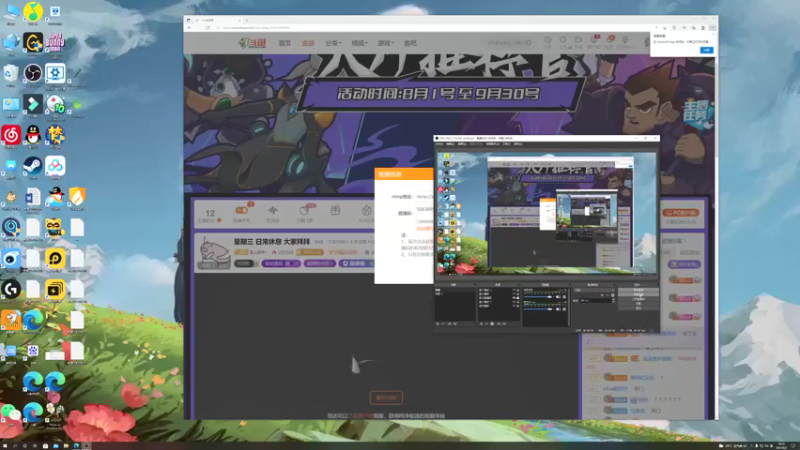Click the room title 星期三 日常休息 大家拜拜
The height and width of the screenshot is (450, 800).
coord(271,241)
